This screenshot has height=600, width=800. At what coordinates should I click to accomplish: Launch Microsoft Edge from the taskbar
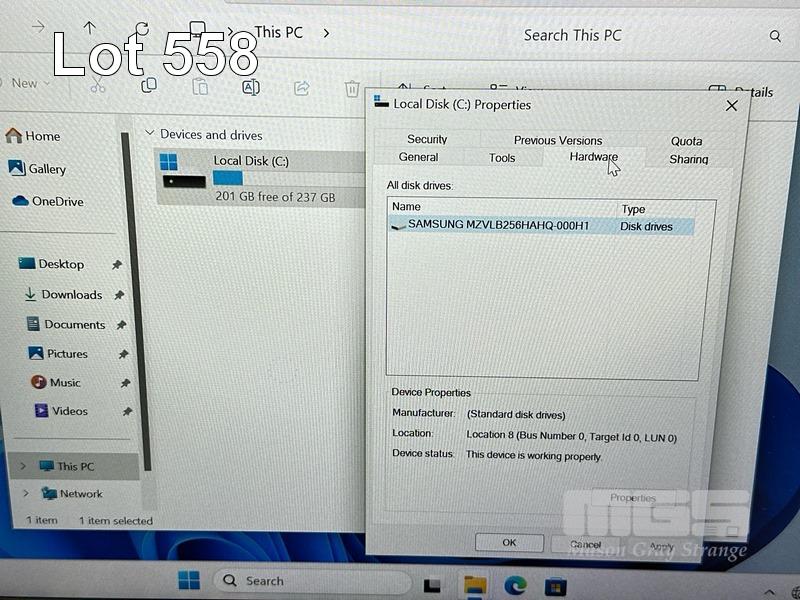(515, 585)
